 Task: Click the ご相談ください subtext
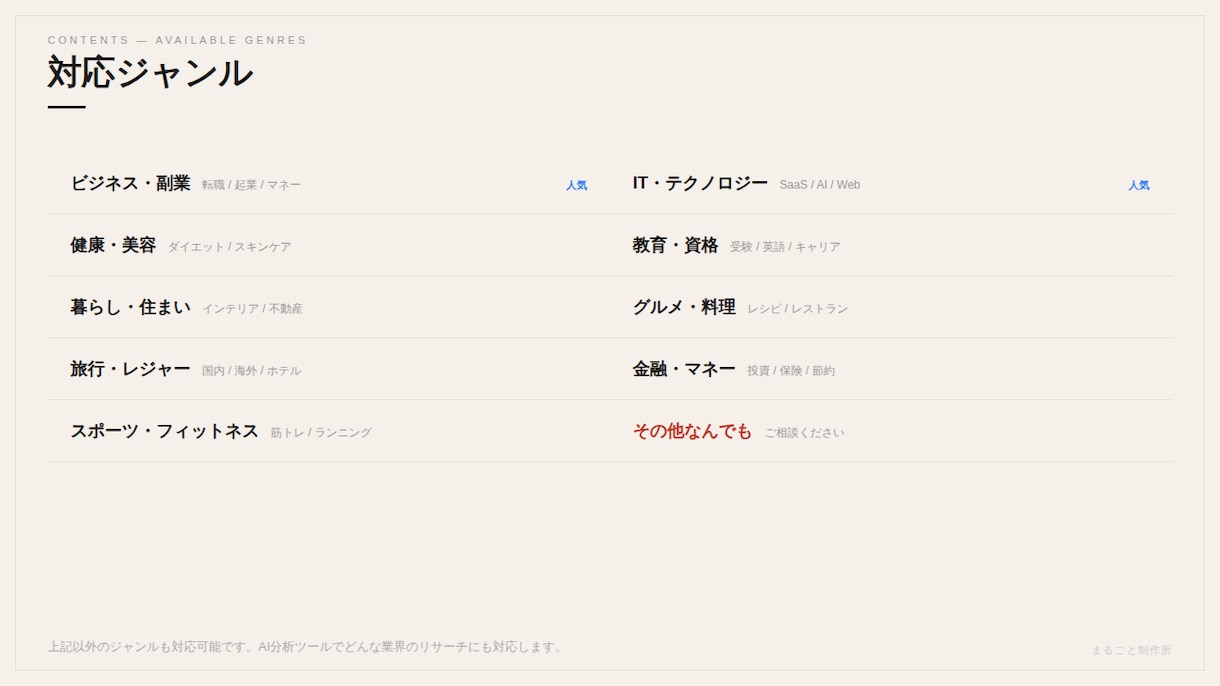pyautogui.click(x=804, y=433)
